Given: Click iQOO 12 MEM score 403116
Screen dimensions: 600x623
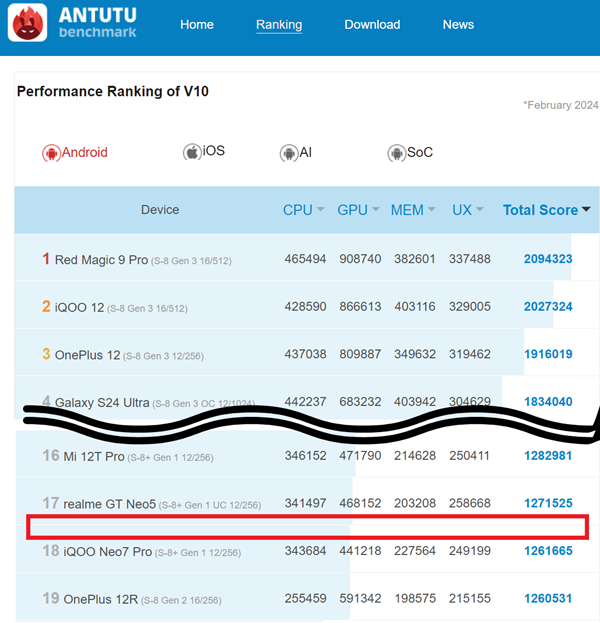Looking at the screenshot, I should point(415,307).
